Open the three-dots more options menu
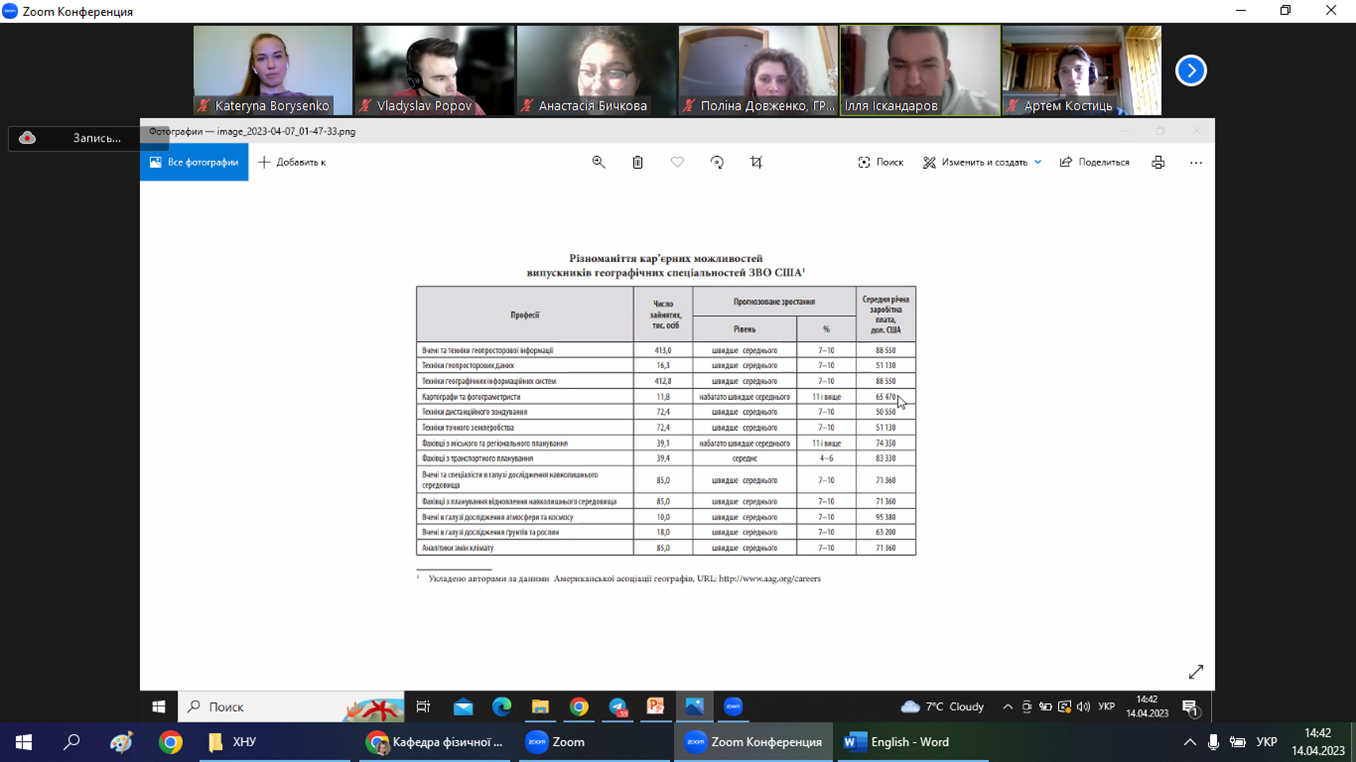 [1196, 162]
